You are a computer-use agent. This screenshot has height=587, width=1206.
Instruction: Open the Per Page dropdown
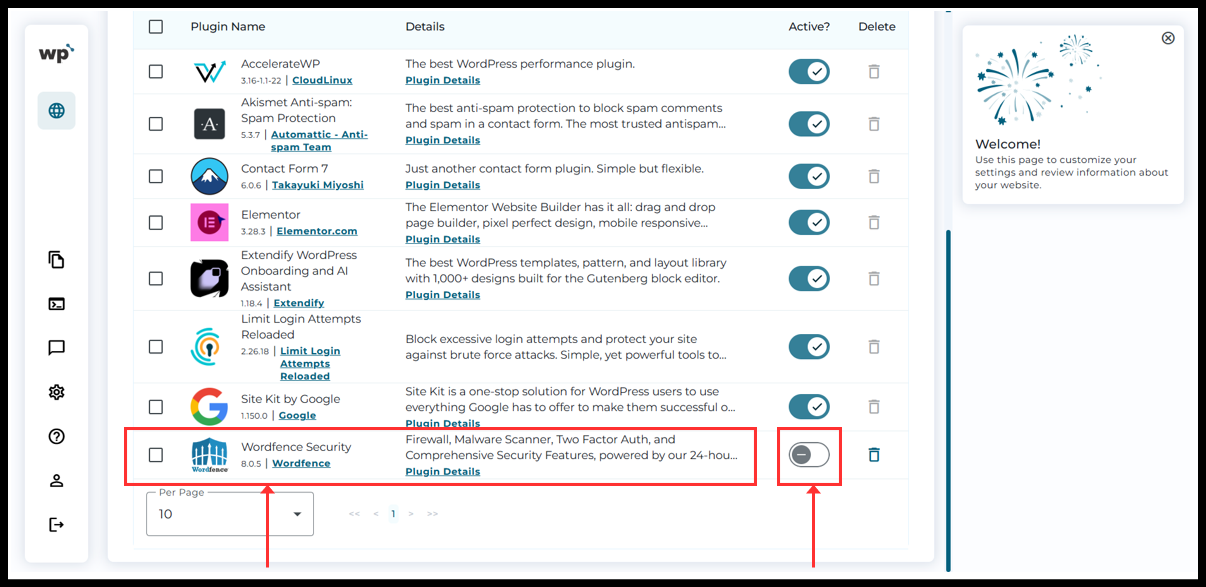(230, 513)
